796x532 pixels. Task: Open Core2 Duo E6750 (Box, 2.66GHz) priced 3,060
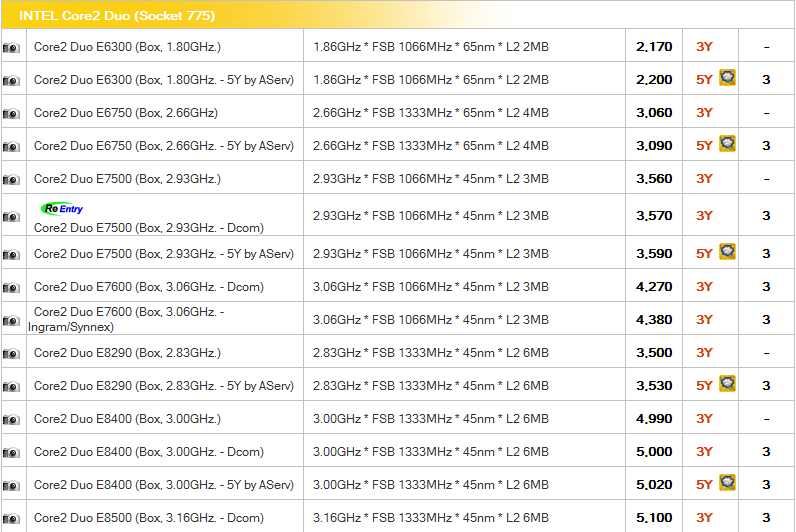click(x=125, y=113)
